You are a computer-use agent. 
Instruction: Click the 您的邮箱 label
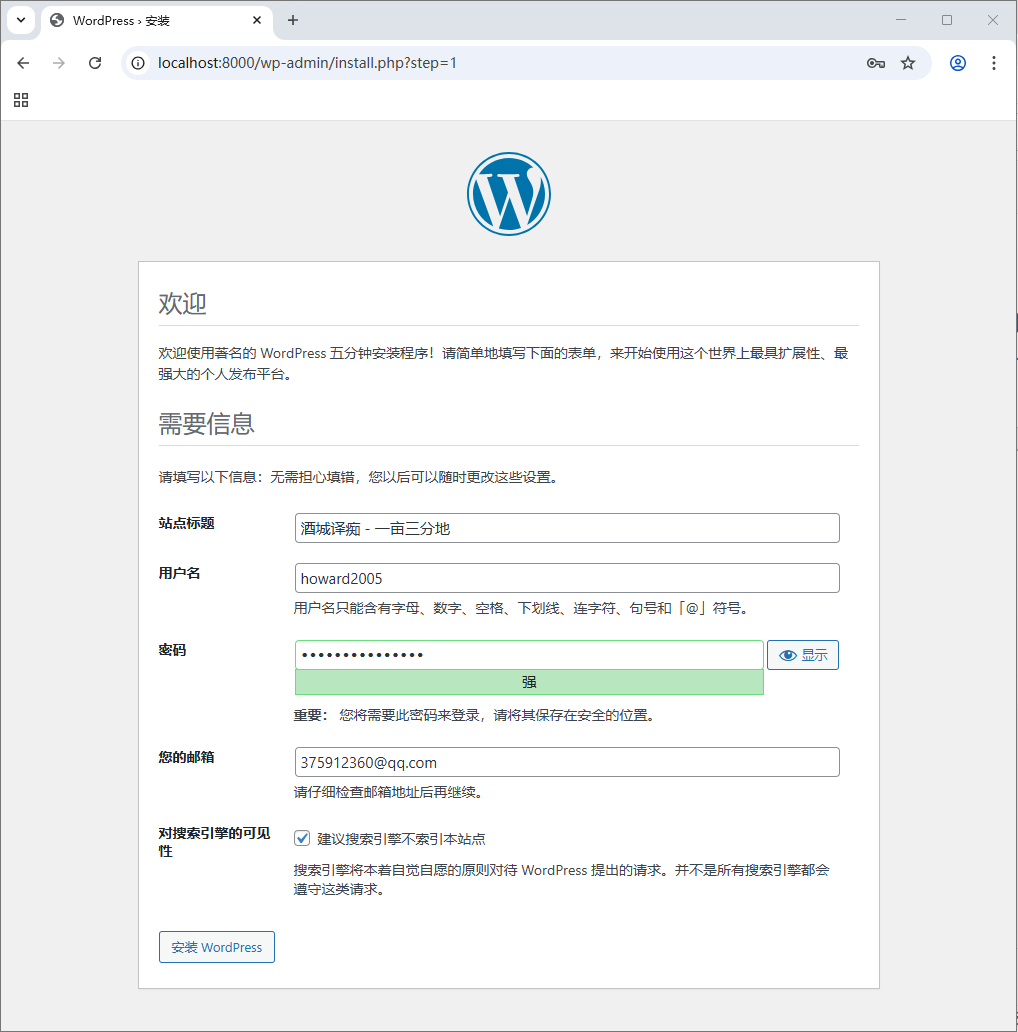tap(186, 758)
